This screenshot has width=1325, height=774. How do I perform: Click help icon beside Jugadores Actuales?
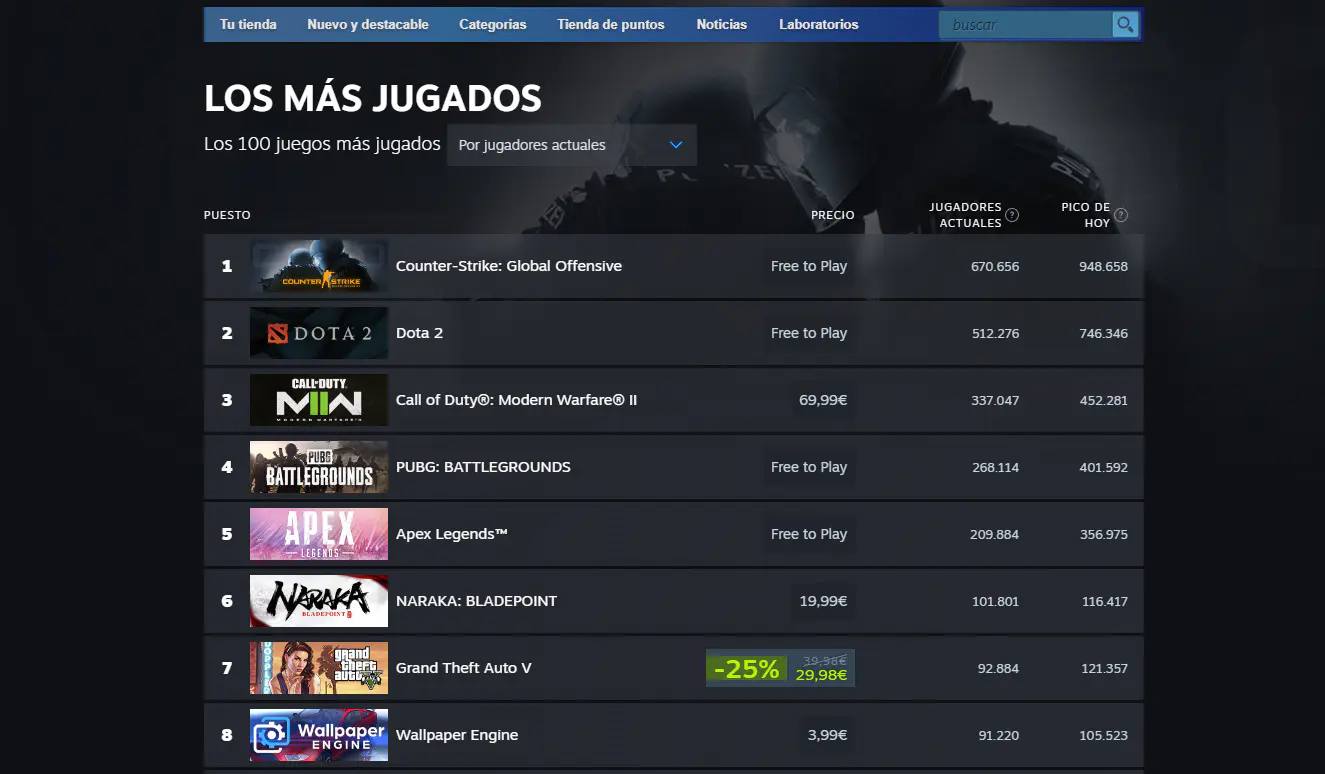[x=1012, y=215]
